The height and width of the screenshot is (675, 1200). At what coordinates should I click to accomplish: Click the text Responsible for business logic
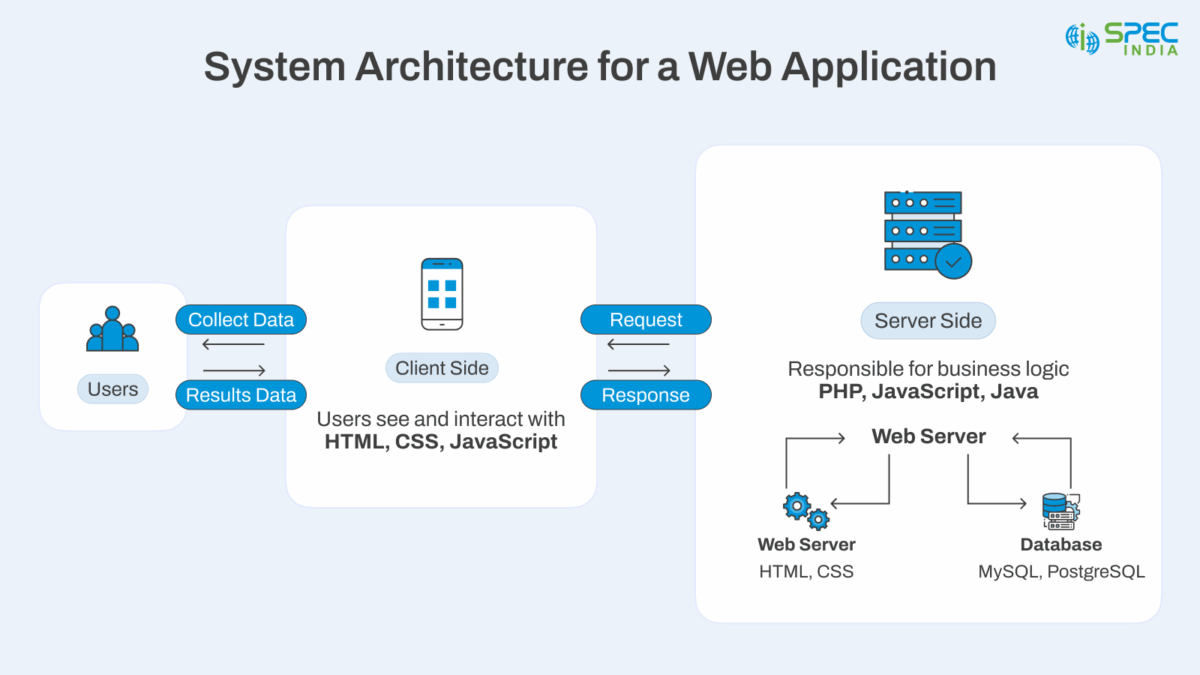(928, 369)
